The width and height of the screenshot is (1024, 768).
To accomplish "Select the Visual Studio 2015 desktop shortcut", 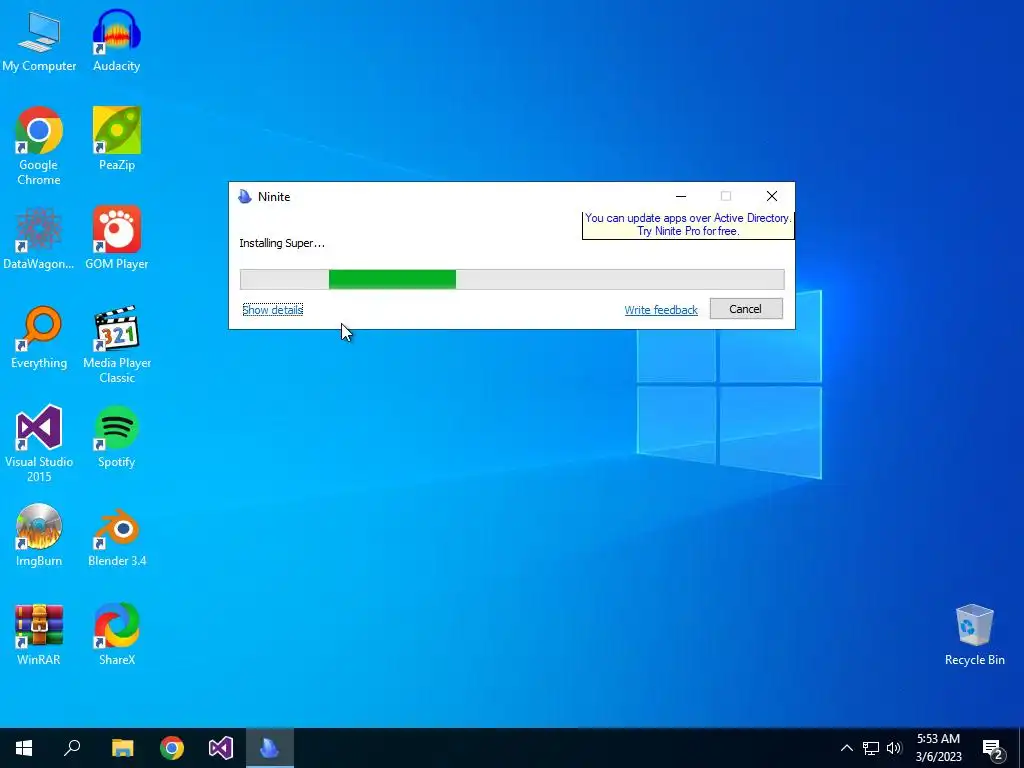I will 39,443.
